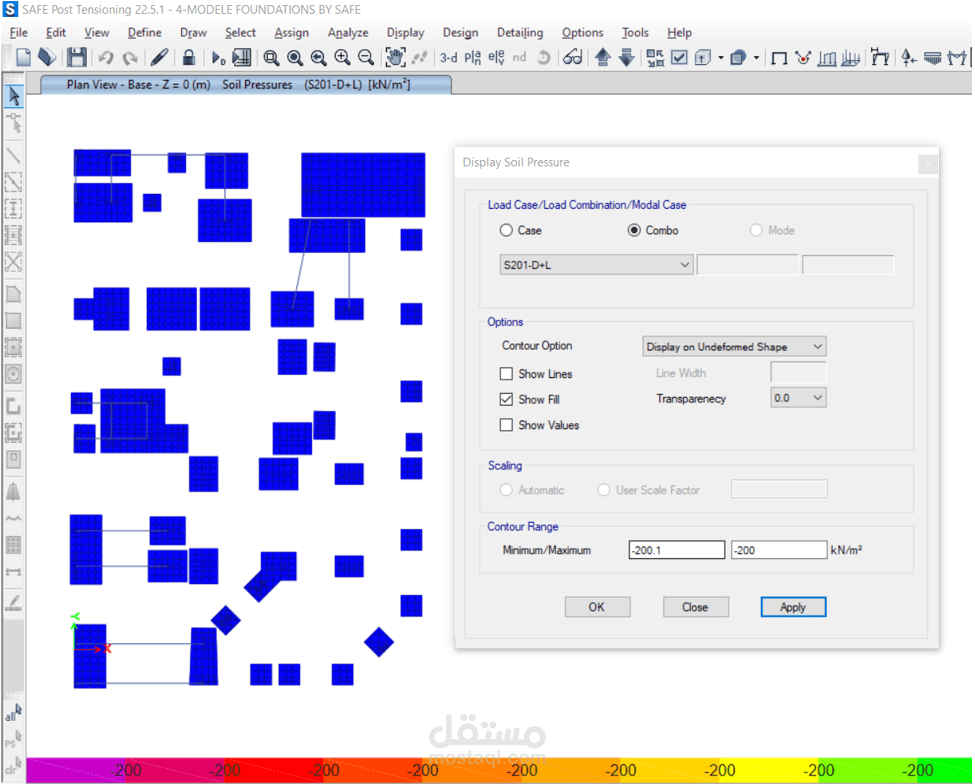The height and width of the screenshot is (784, 975).
Task: Click the 'all' select icon in left toolbar
Action: (x=13, y=713)
